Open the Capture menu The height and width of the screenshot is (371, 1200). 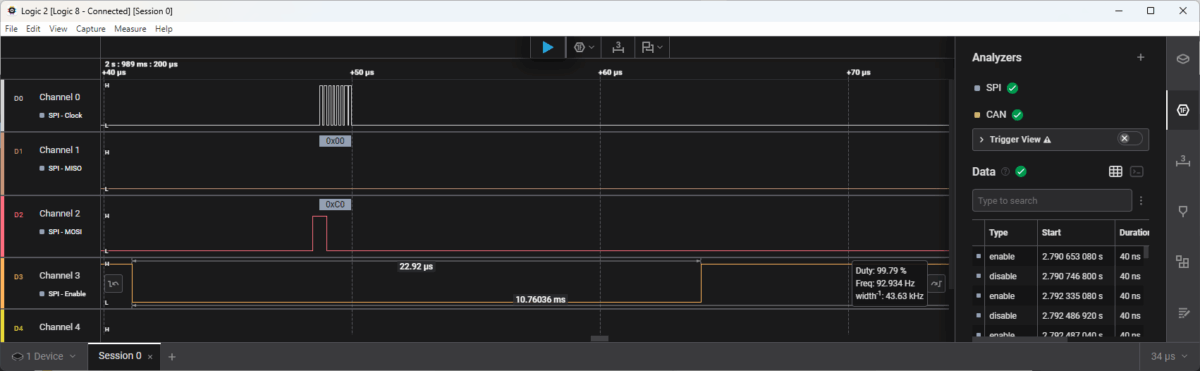(x=91, y=29)
